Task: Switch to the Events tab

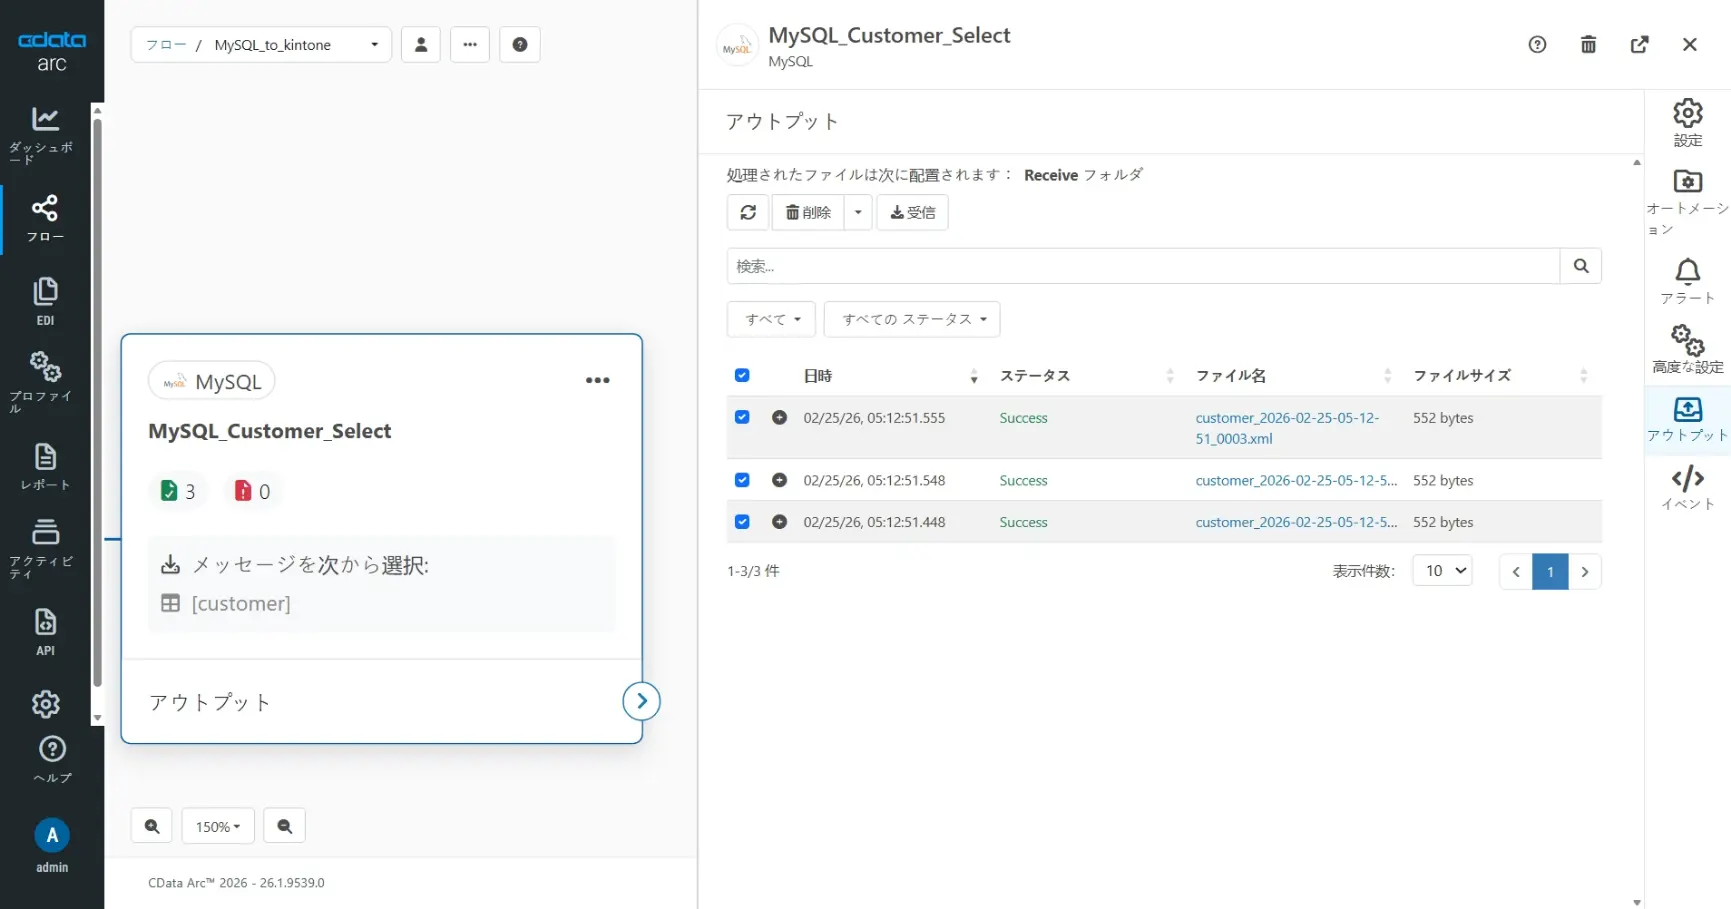Action: (1687, 487)
